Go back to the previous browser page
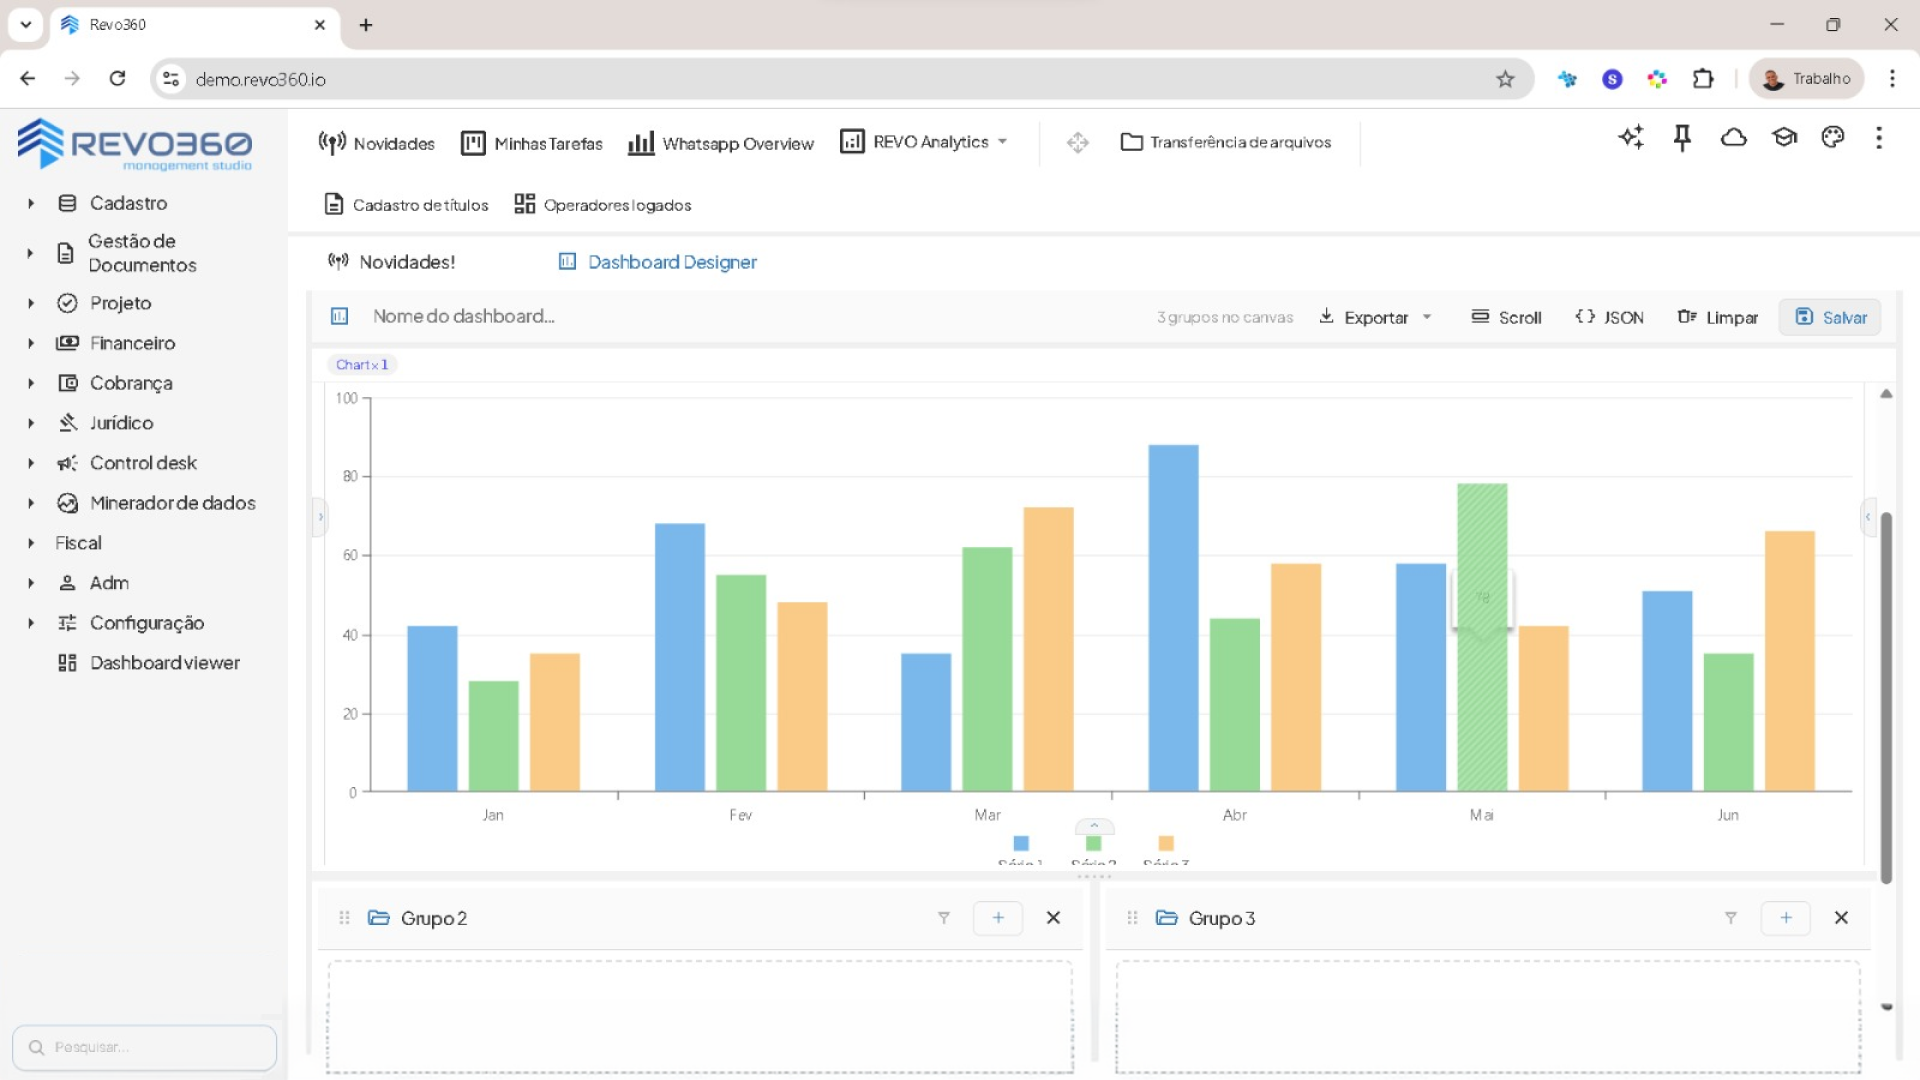The width and height of the screenshot is (1920, 1080). 28,79
